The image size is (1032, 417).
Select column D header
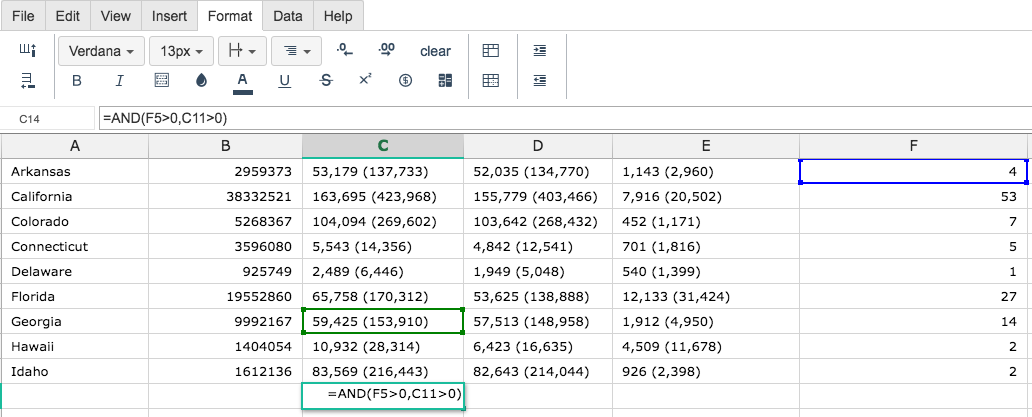[538, 147]
